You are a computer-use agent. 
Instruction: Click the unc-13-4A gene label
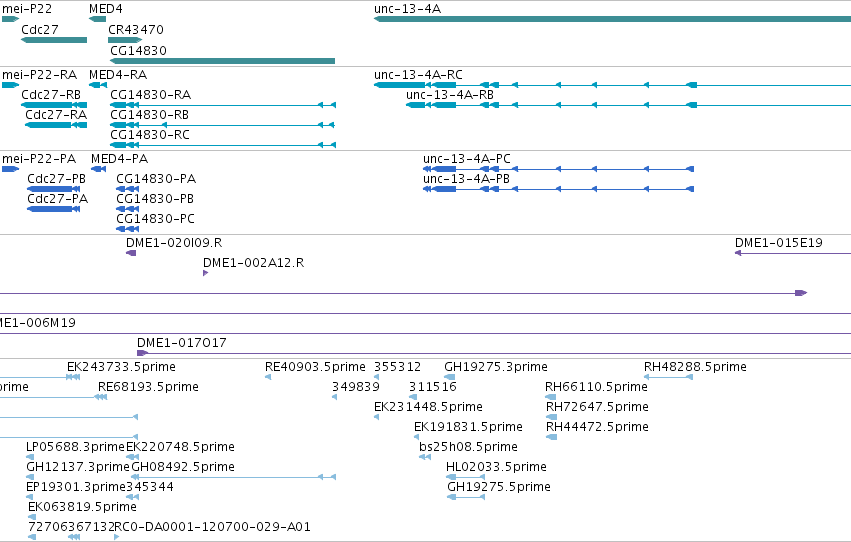coord(408,9)
